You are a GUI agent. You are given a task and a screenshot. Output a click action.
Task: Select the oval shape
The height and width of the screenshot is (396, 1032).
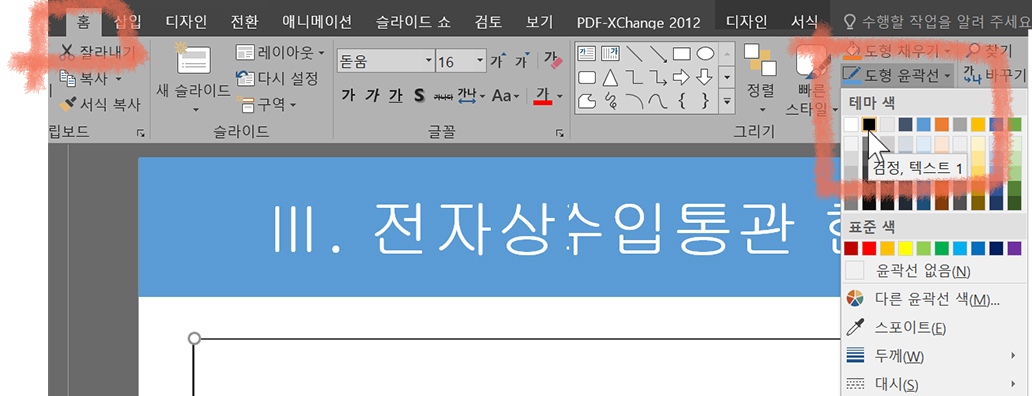[x=705, y=53]
